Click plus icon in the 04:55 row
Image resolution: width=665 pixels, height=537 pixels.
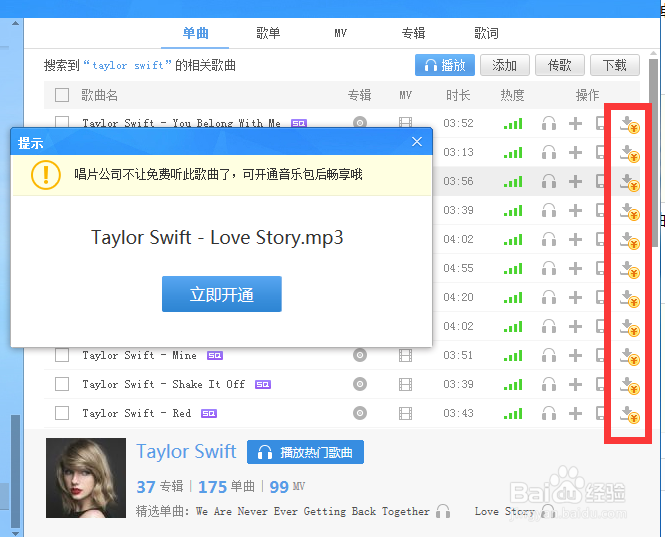(x=575, y=268)
